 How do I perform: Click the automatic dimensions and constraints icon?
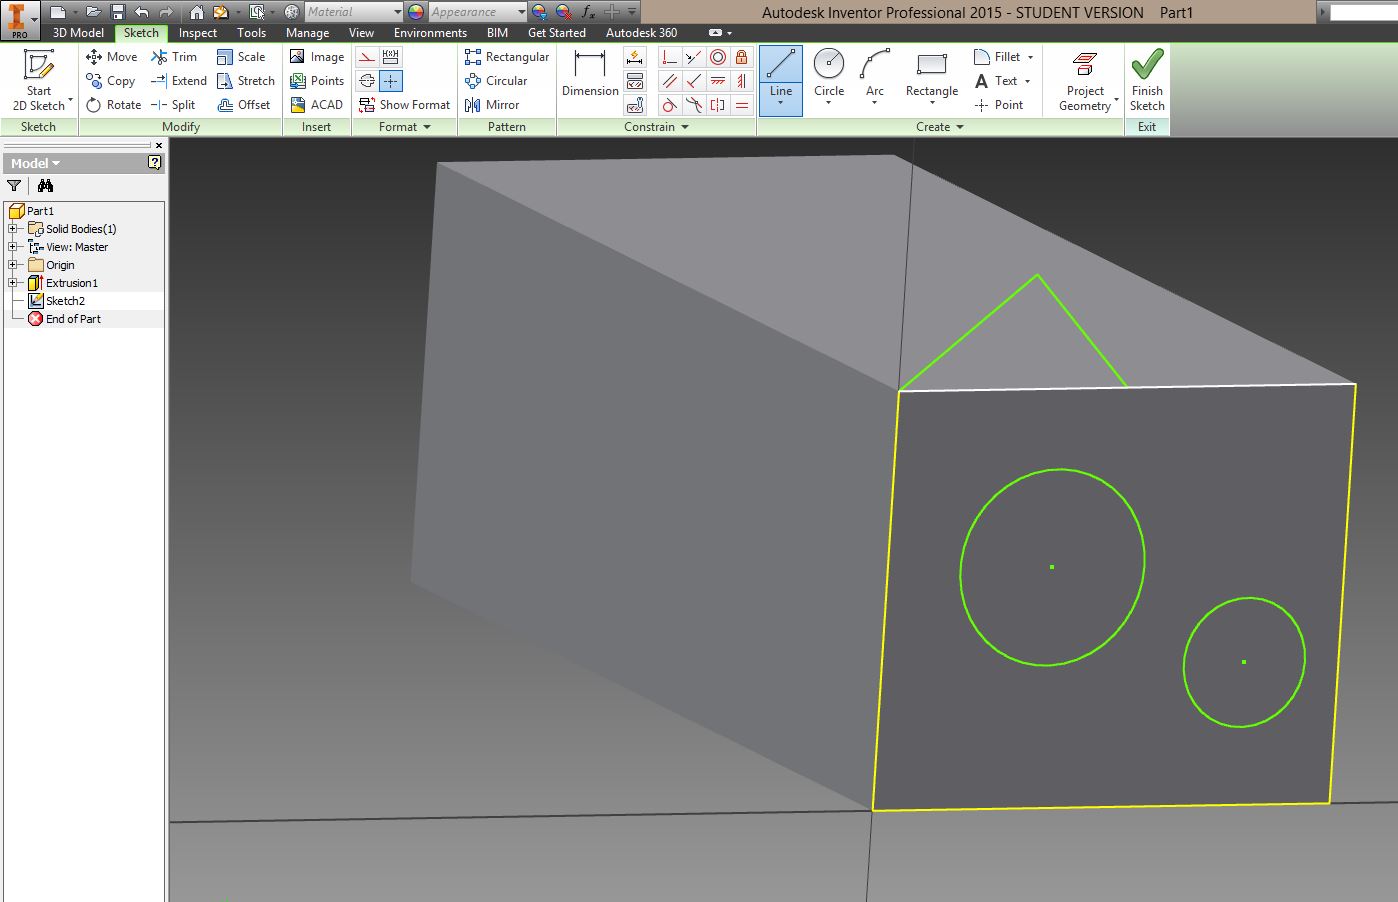pyautogui.click(x=635, y=57)
